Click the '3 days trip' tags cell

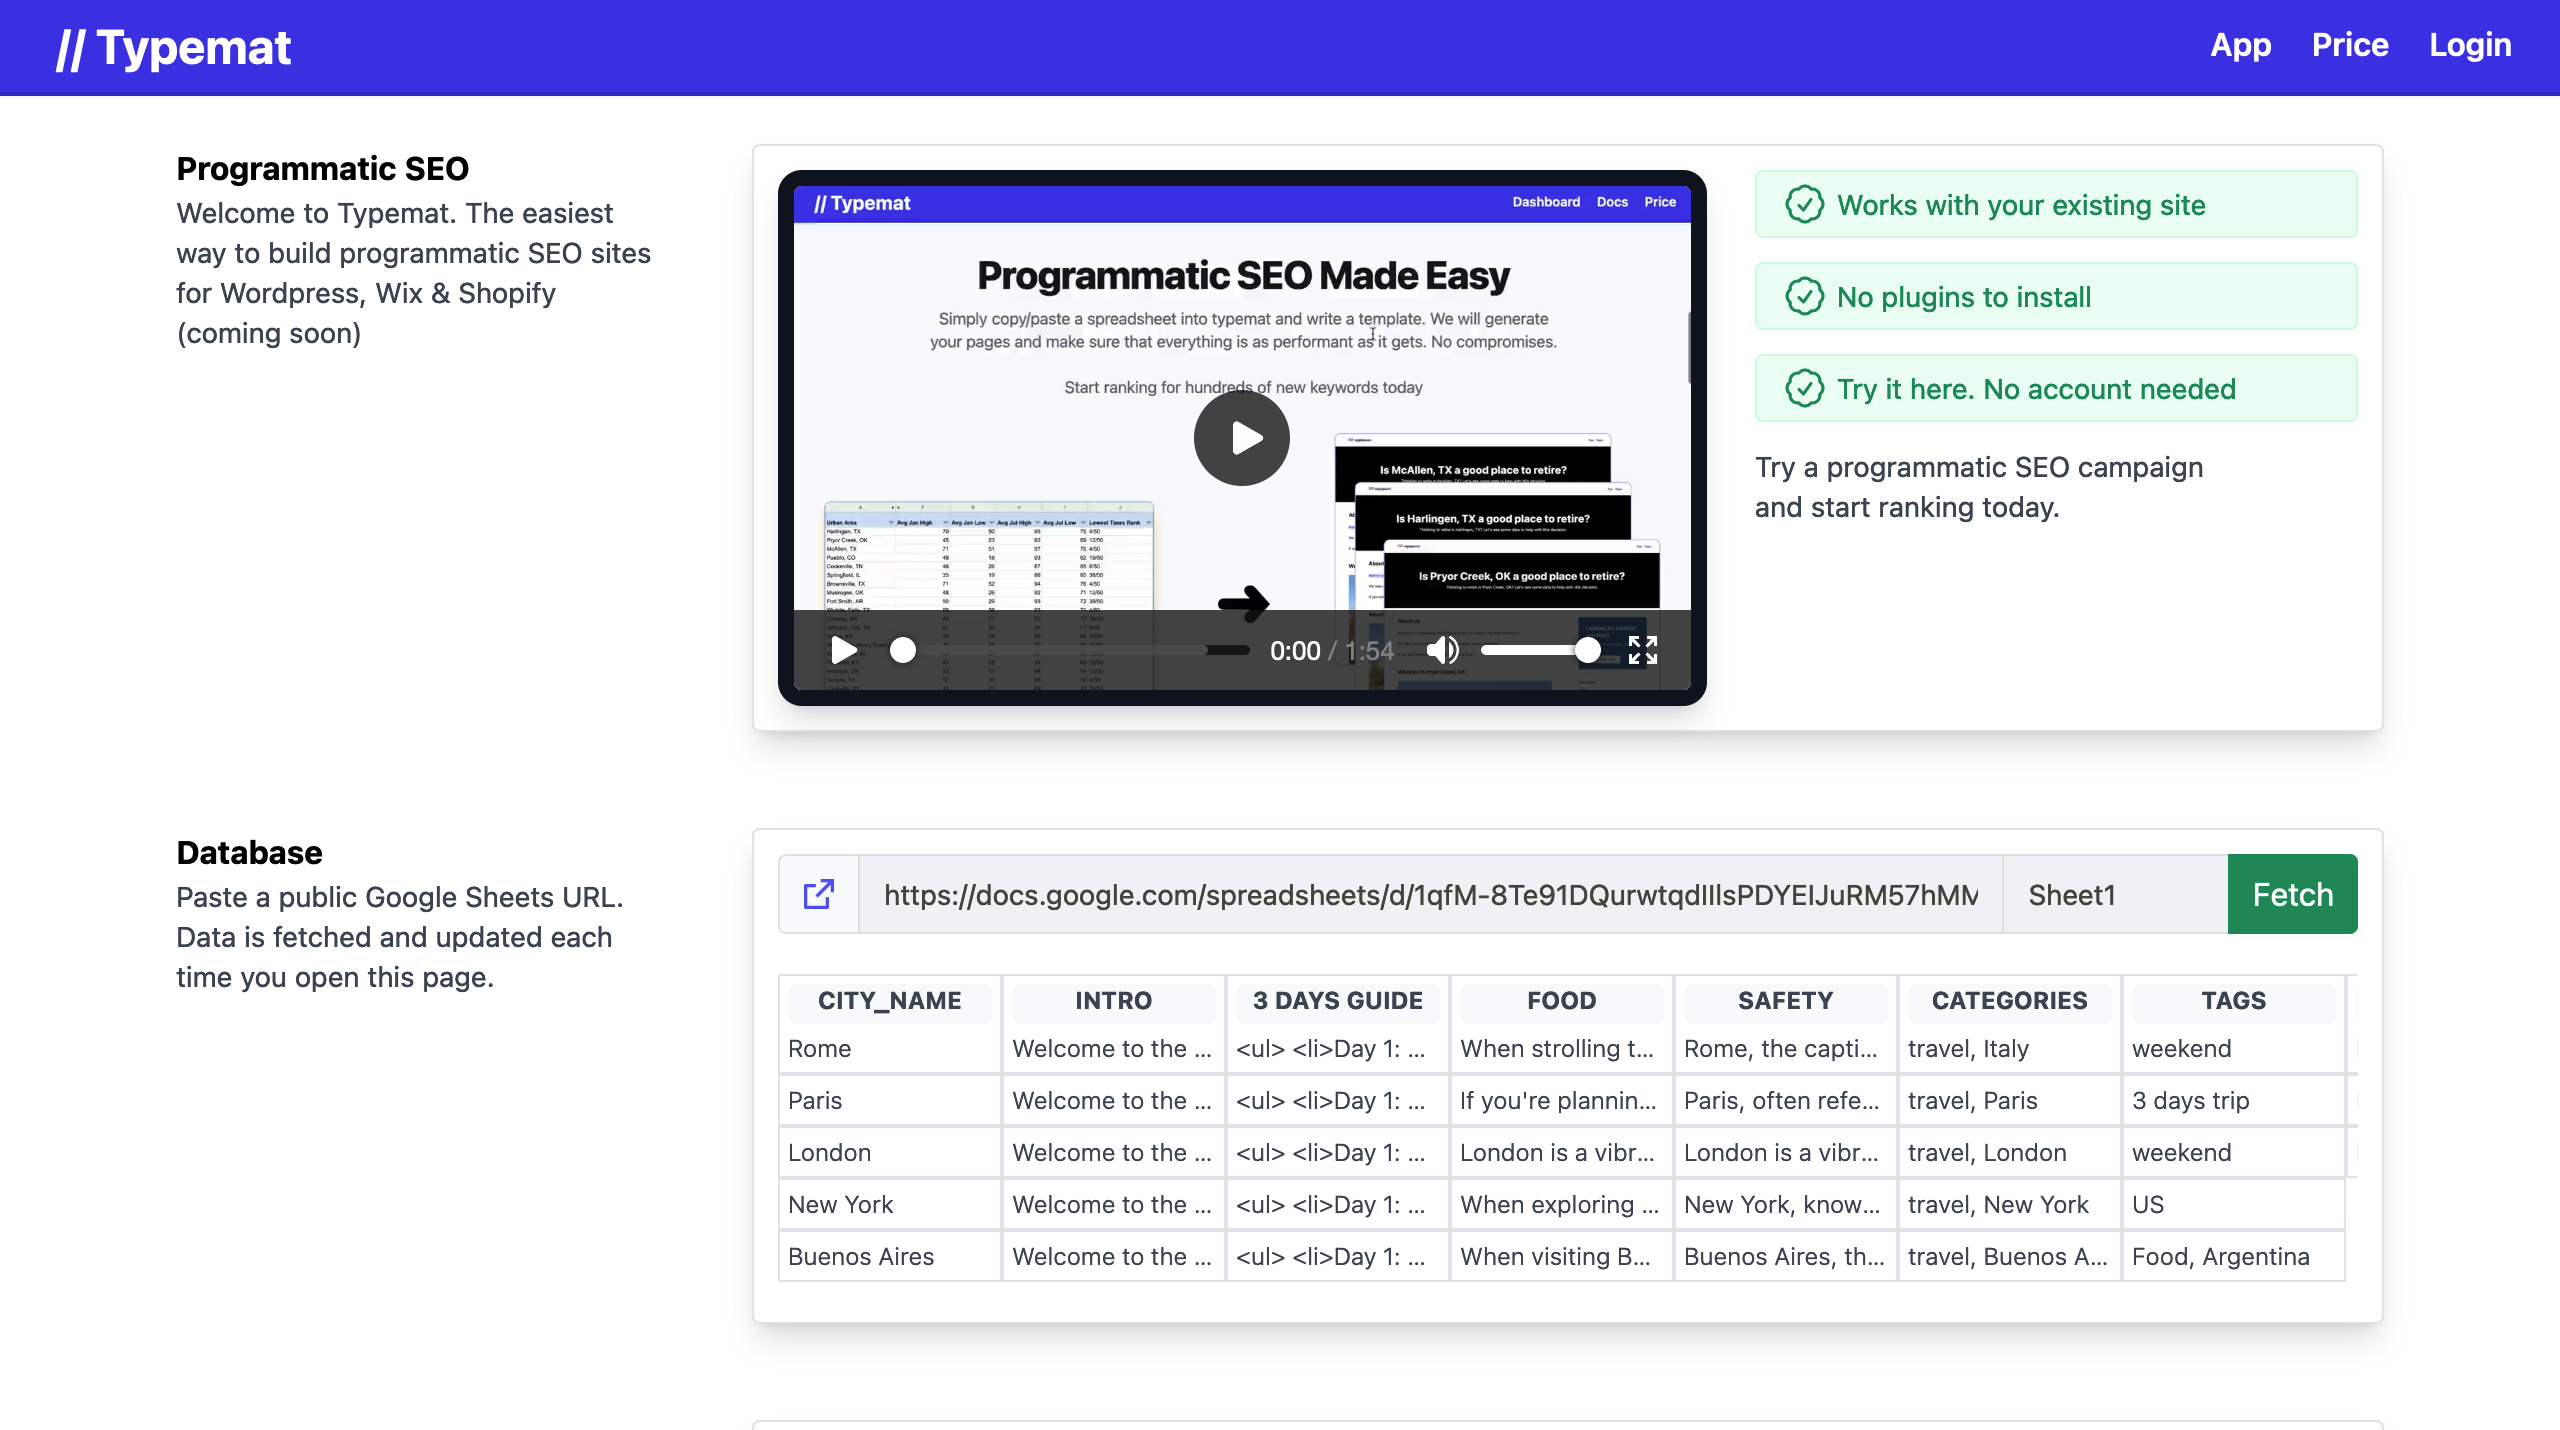pos(2233,1101)
